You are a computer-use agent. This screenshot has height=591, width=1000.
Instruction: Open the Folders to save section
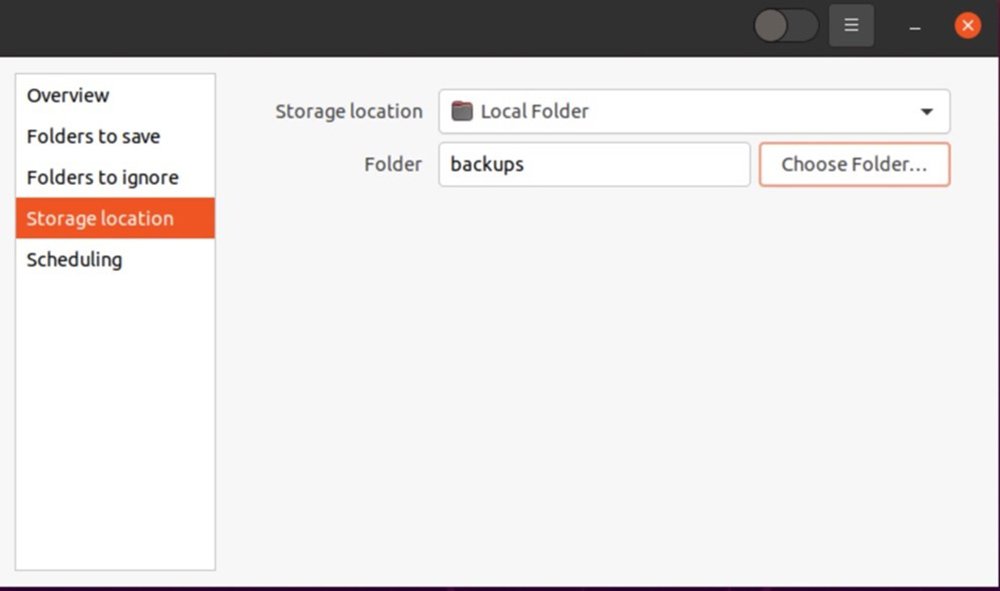point(93,137)
